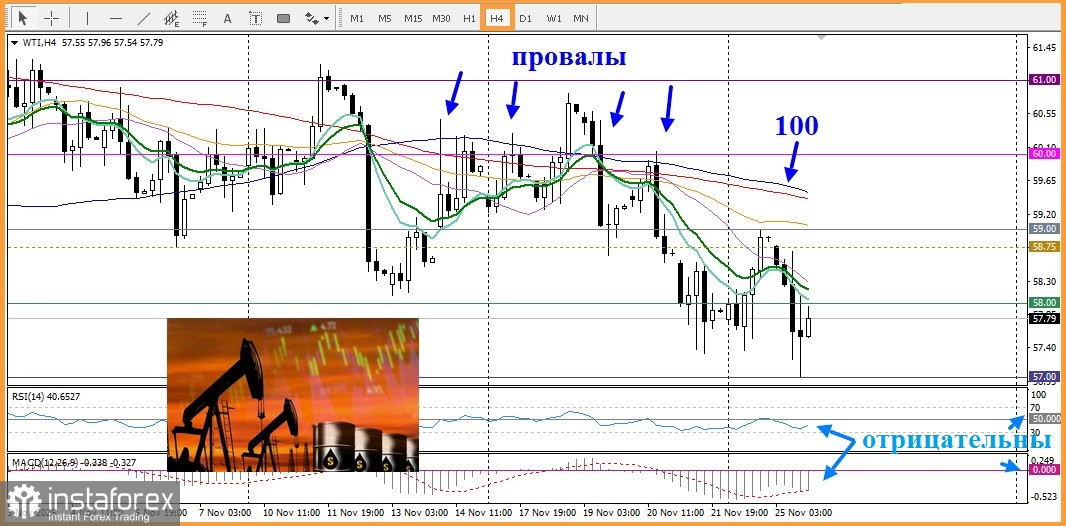Switch chart to MN timeframe
The width and height of the screenshot is (1066, 526).
(581, 18)
